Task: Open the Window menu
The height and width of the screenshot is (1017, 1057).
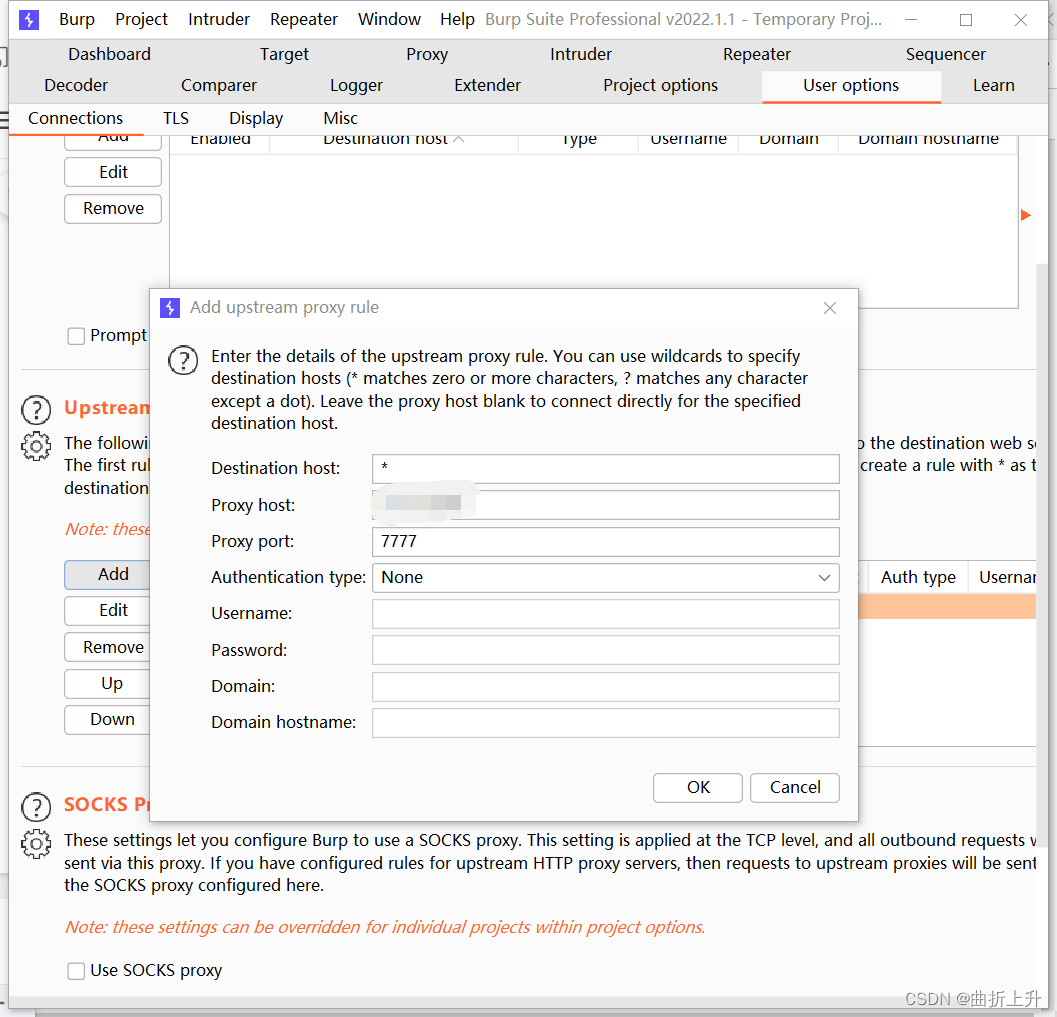Action: pyautogui.click(x=389, y=20)
